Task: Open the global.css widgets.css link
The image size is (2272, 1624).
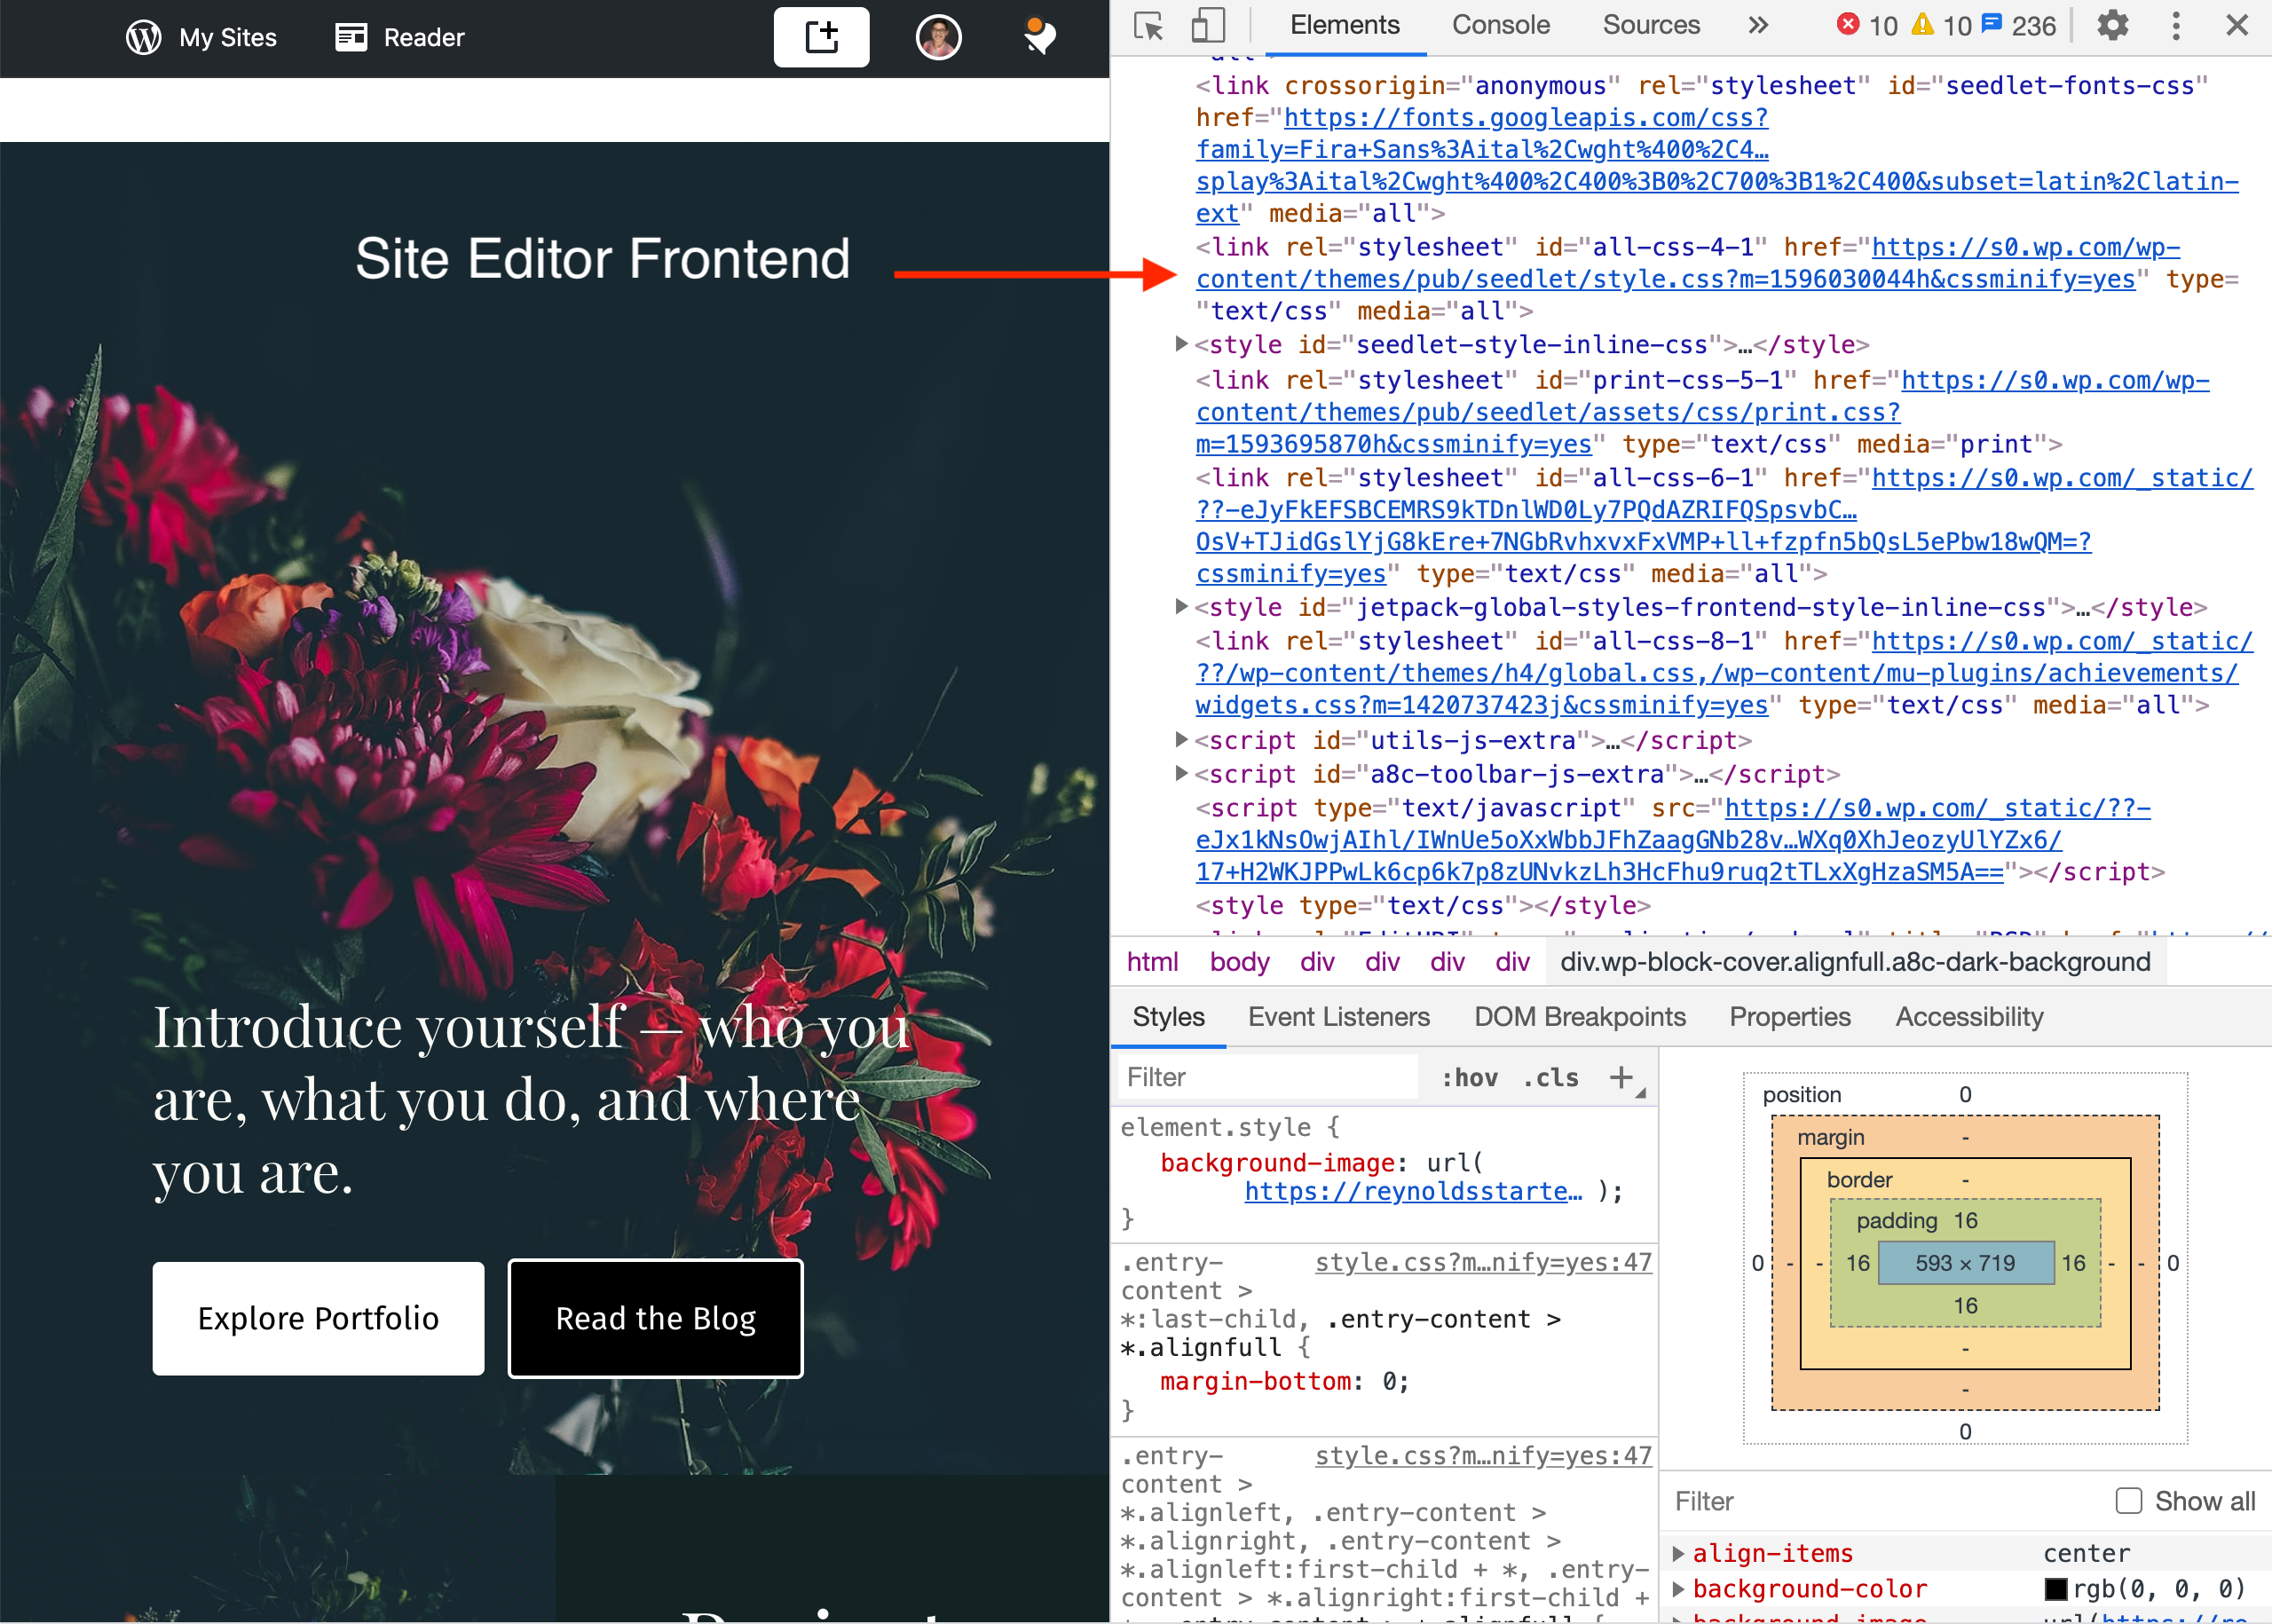Action: click(1724, 673)
